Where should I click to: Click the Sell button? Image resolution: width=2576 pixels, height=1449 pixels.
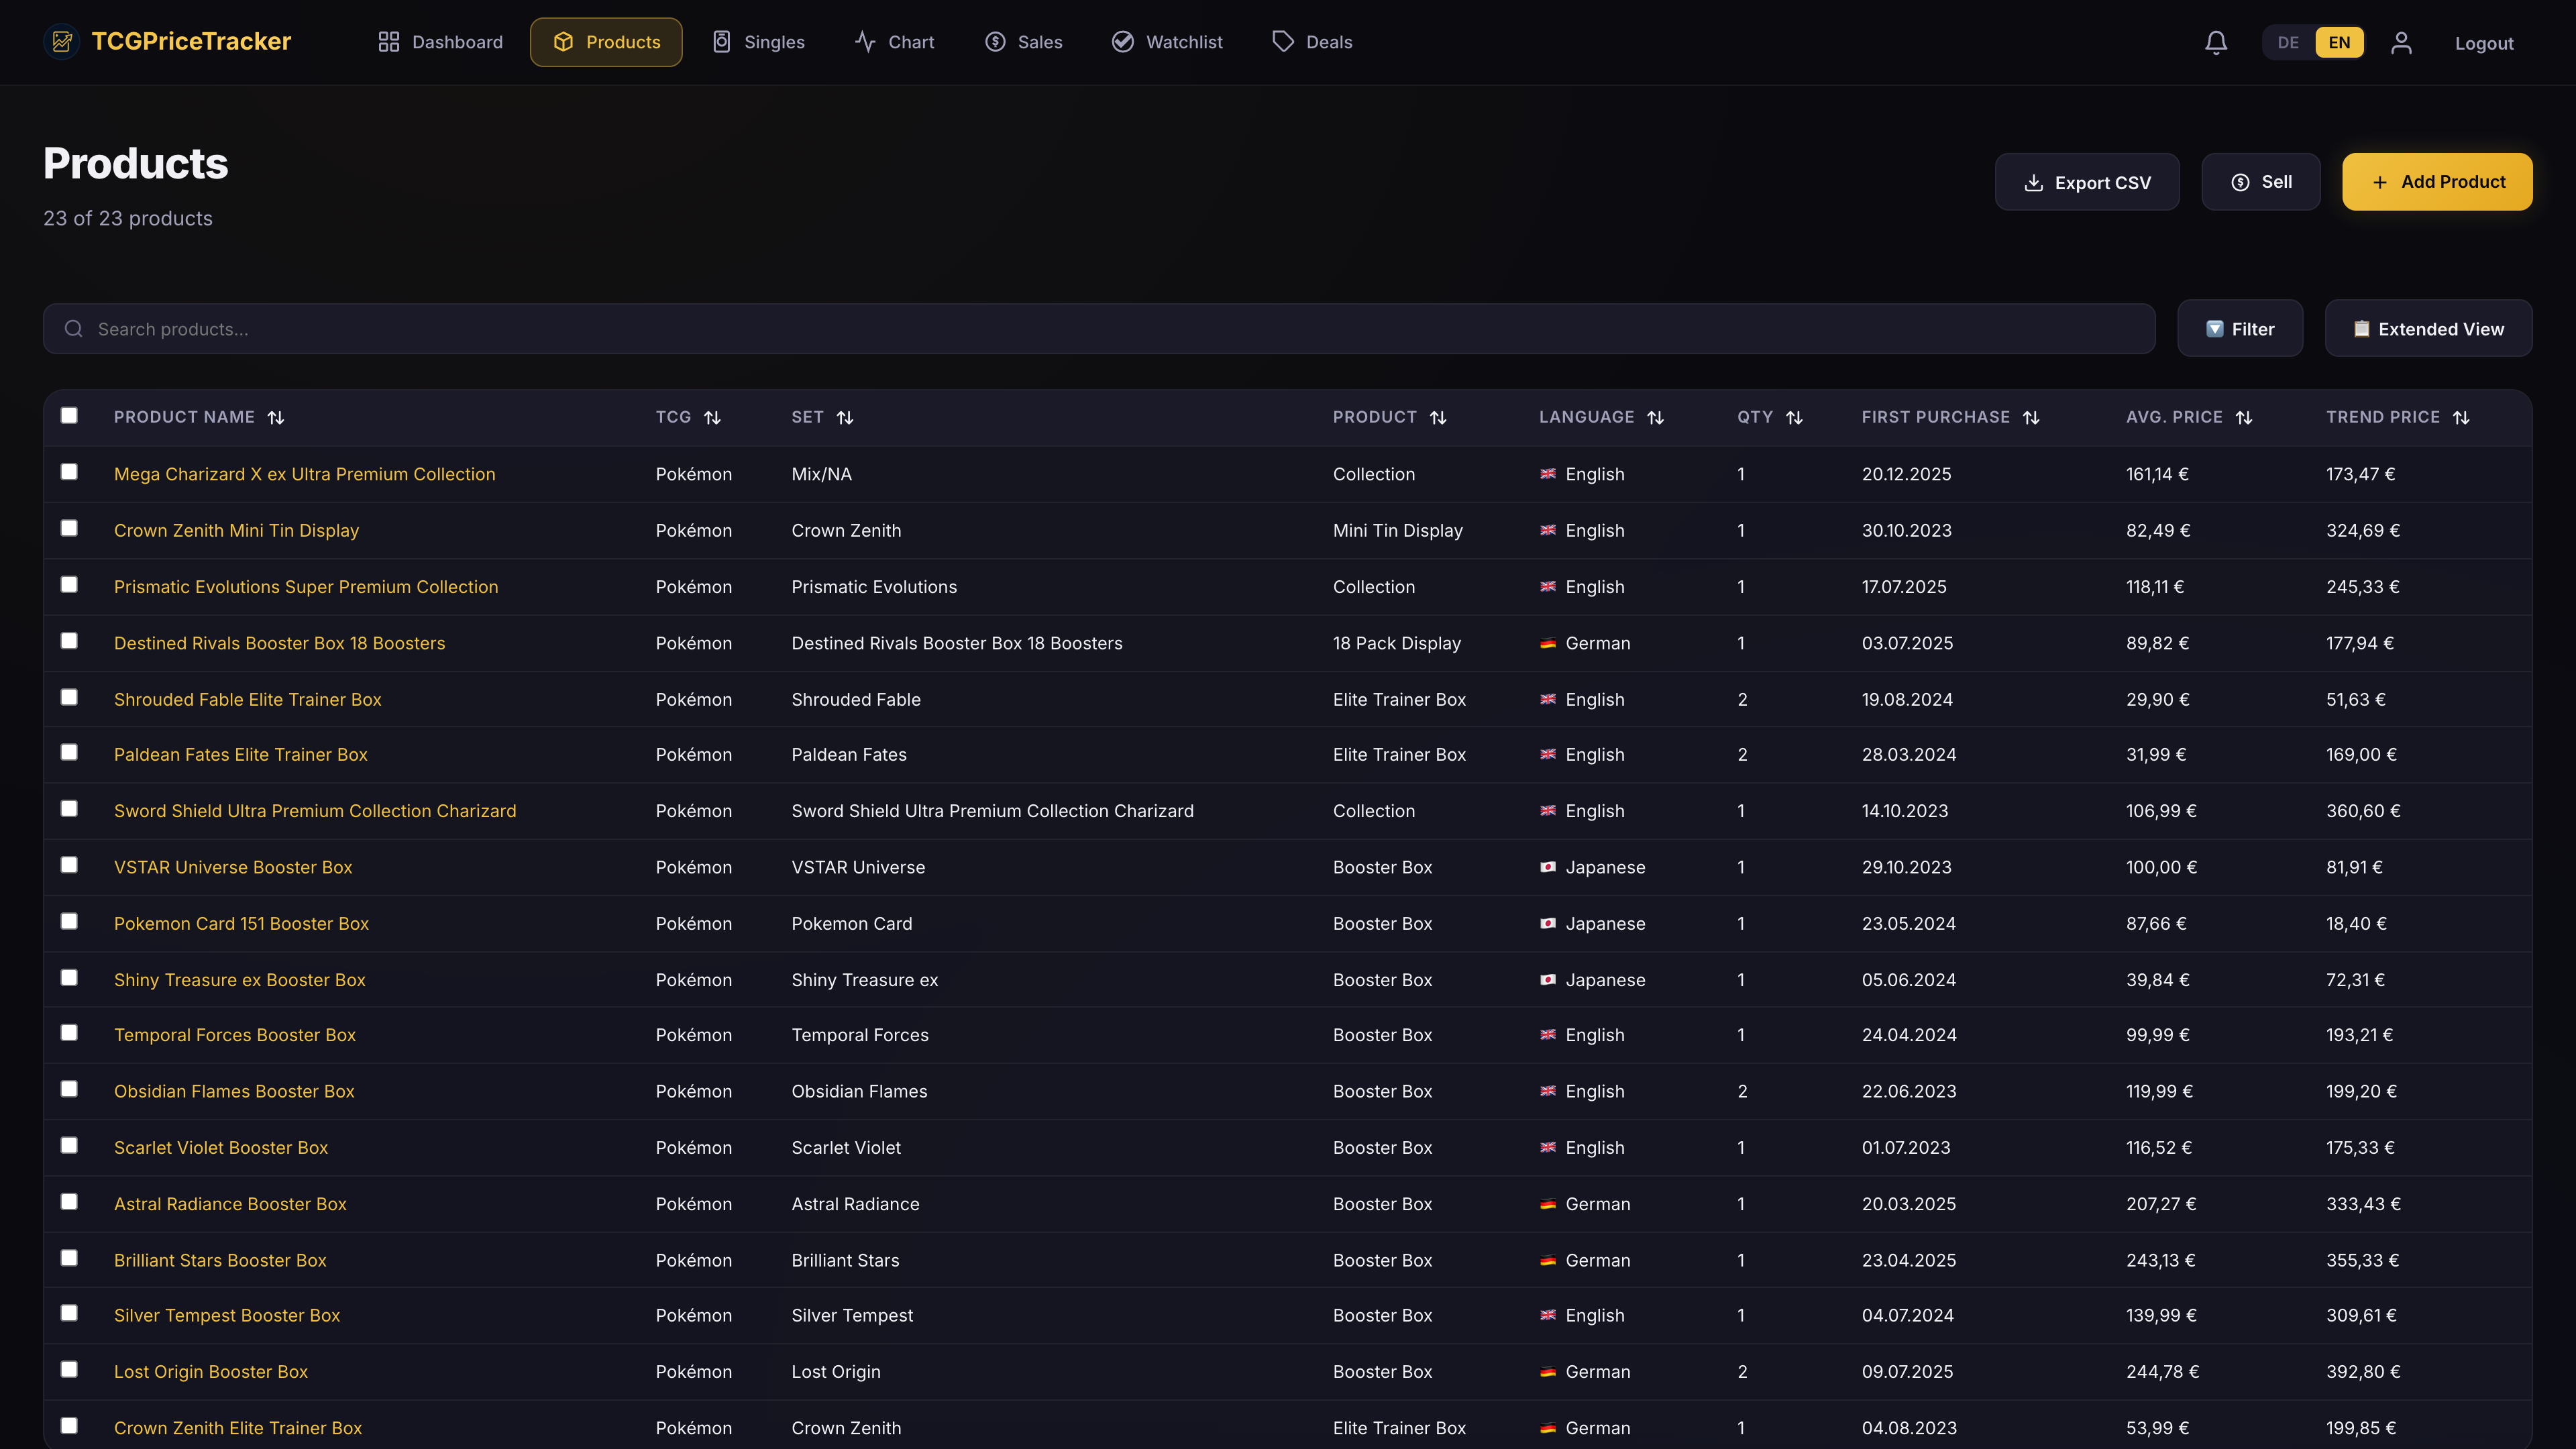[2261, 182]
